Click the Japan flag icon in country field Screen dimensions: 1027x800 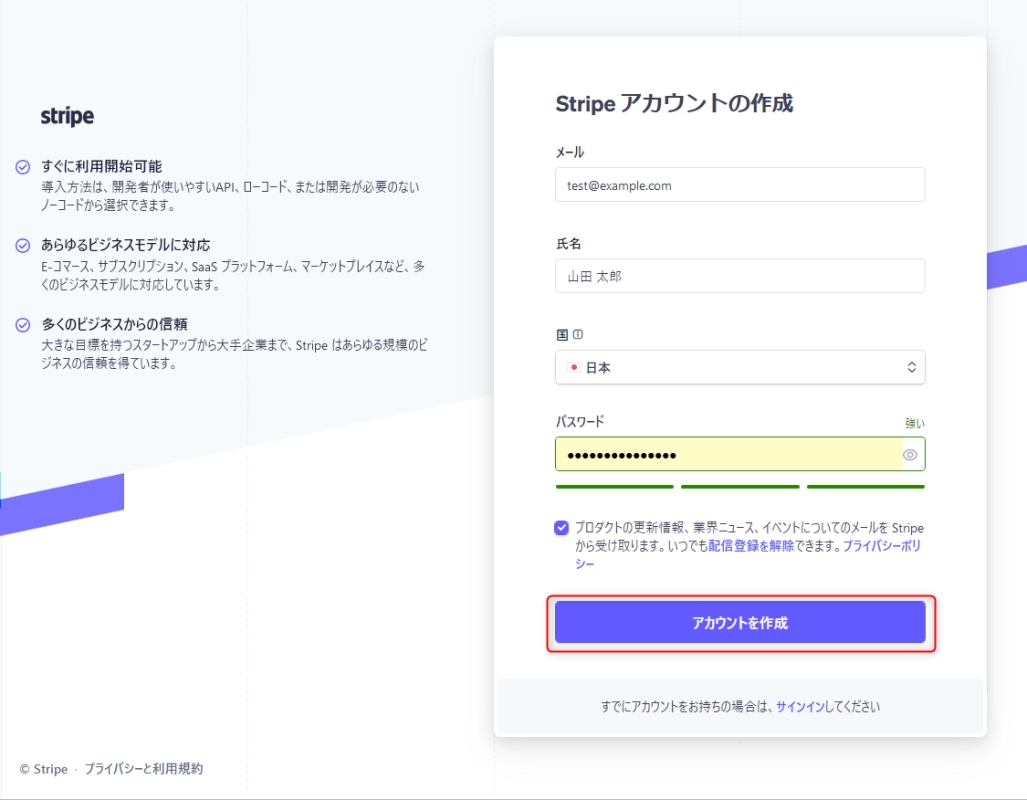point(574,368)
